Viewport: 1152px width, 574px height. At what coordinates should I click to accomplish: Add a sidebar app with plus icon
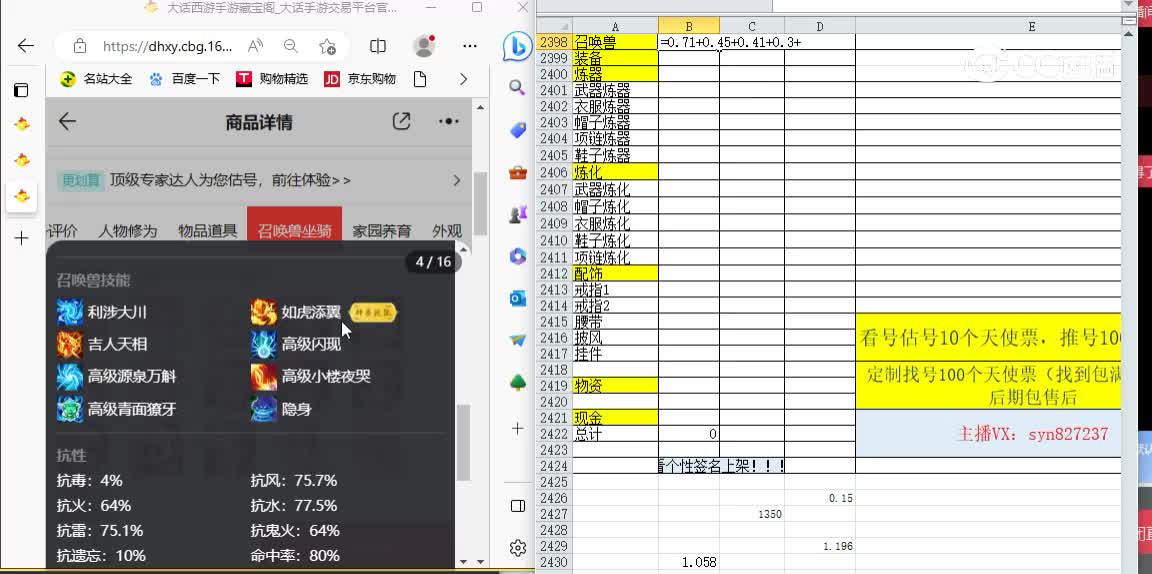click(x=517, y=428)
